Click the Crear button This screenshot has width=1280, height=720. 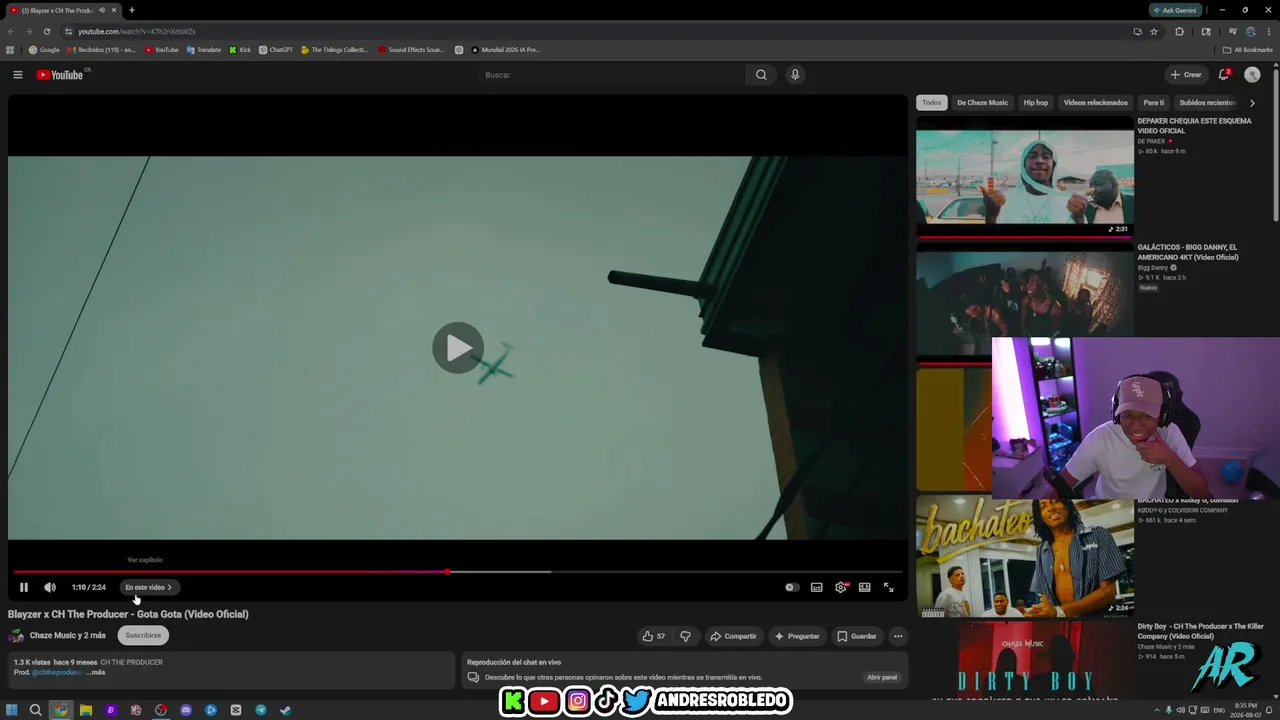point(1186,75)
